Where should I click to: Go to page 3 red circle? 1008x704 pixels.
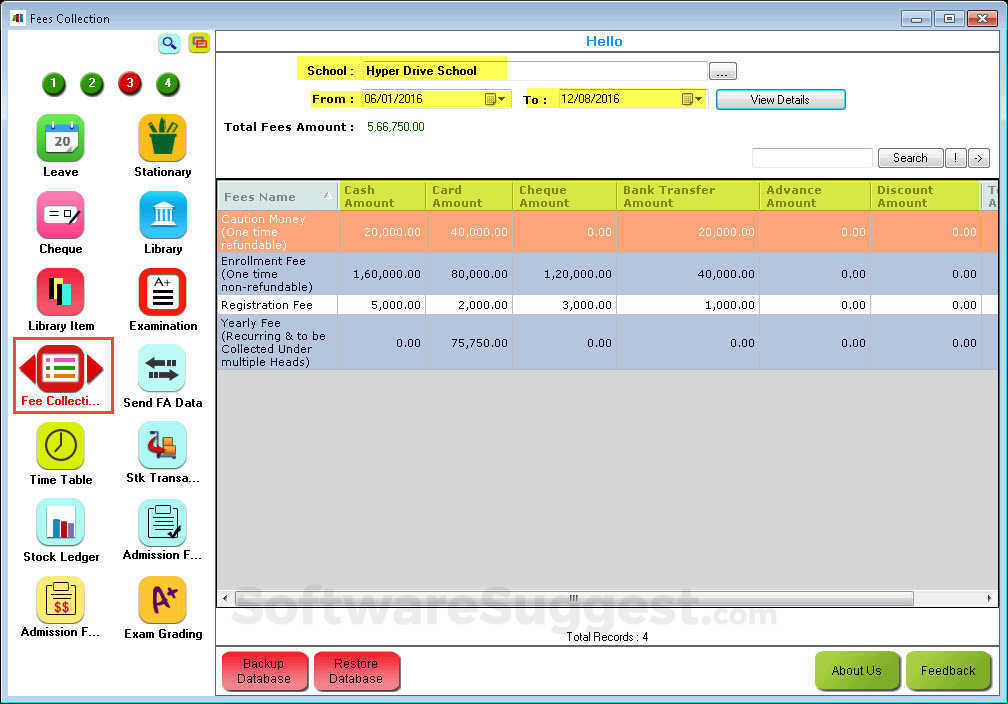point(130,84)
